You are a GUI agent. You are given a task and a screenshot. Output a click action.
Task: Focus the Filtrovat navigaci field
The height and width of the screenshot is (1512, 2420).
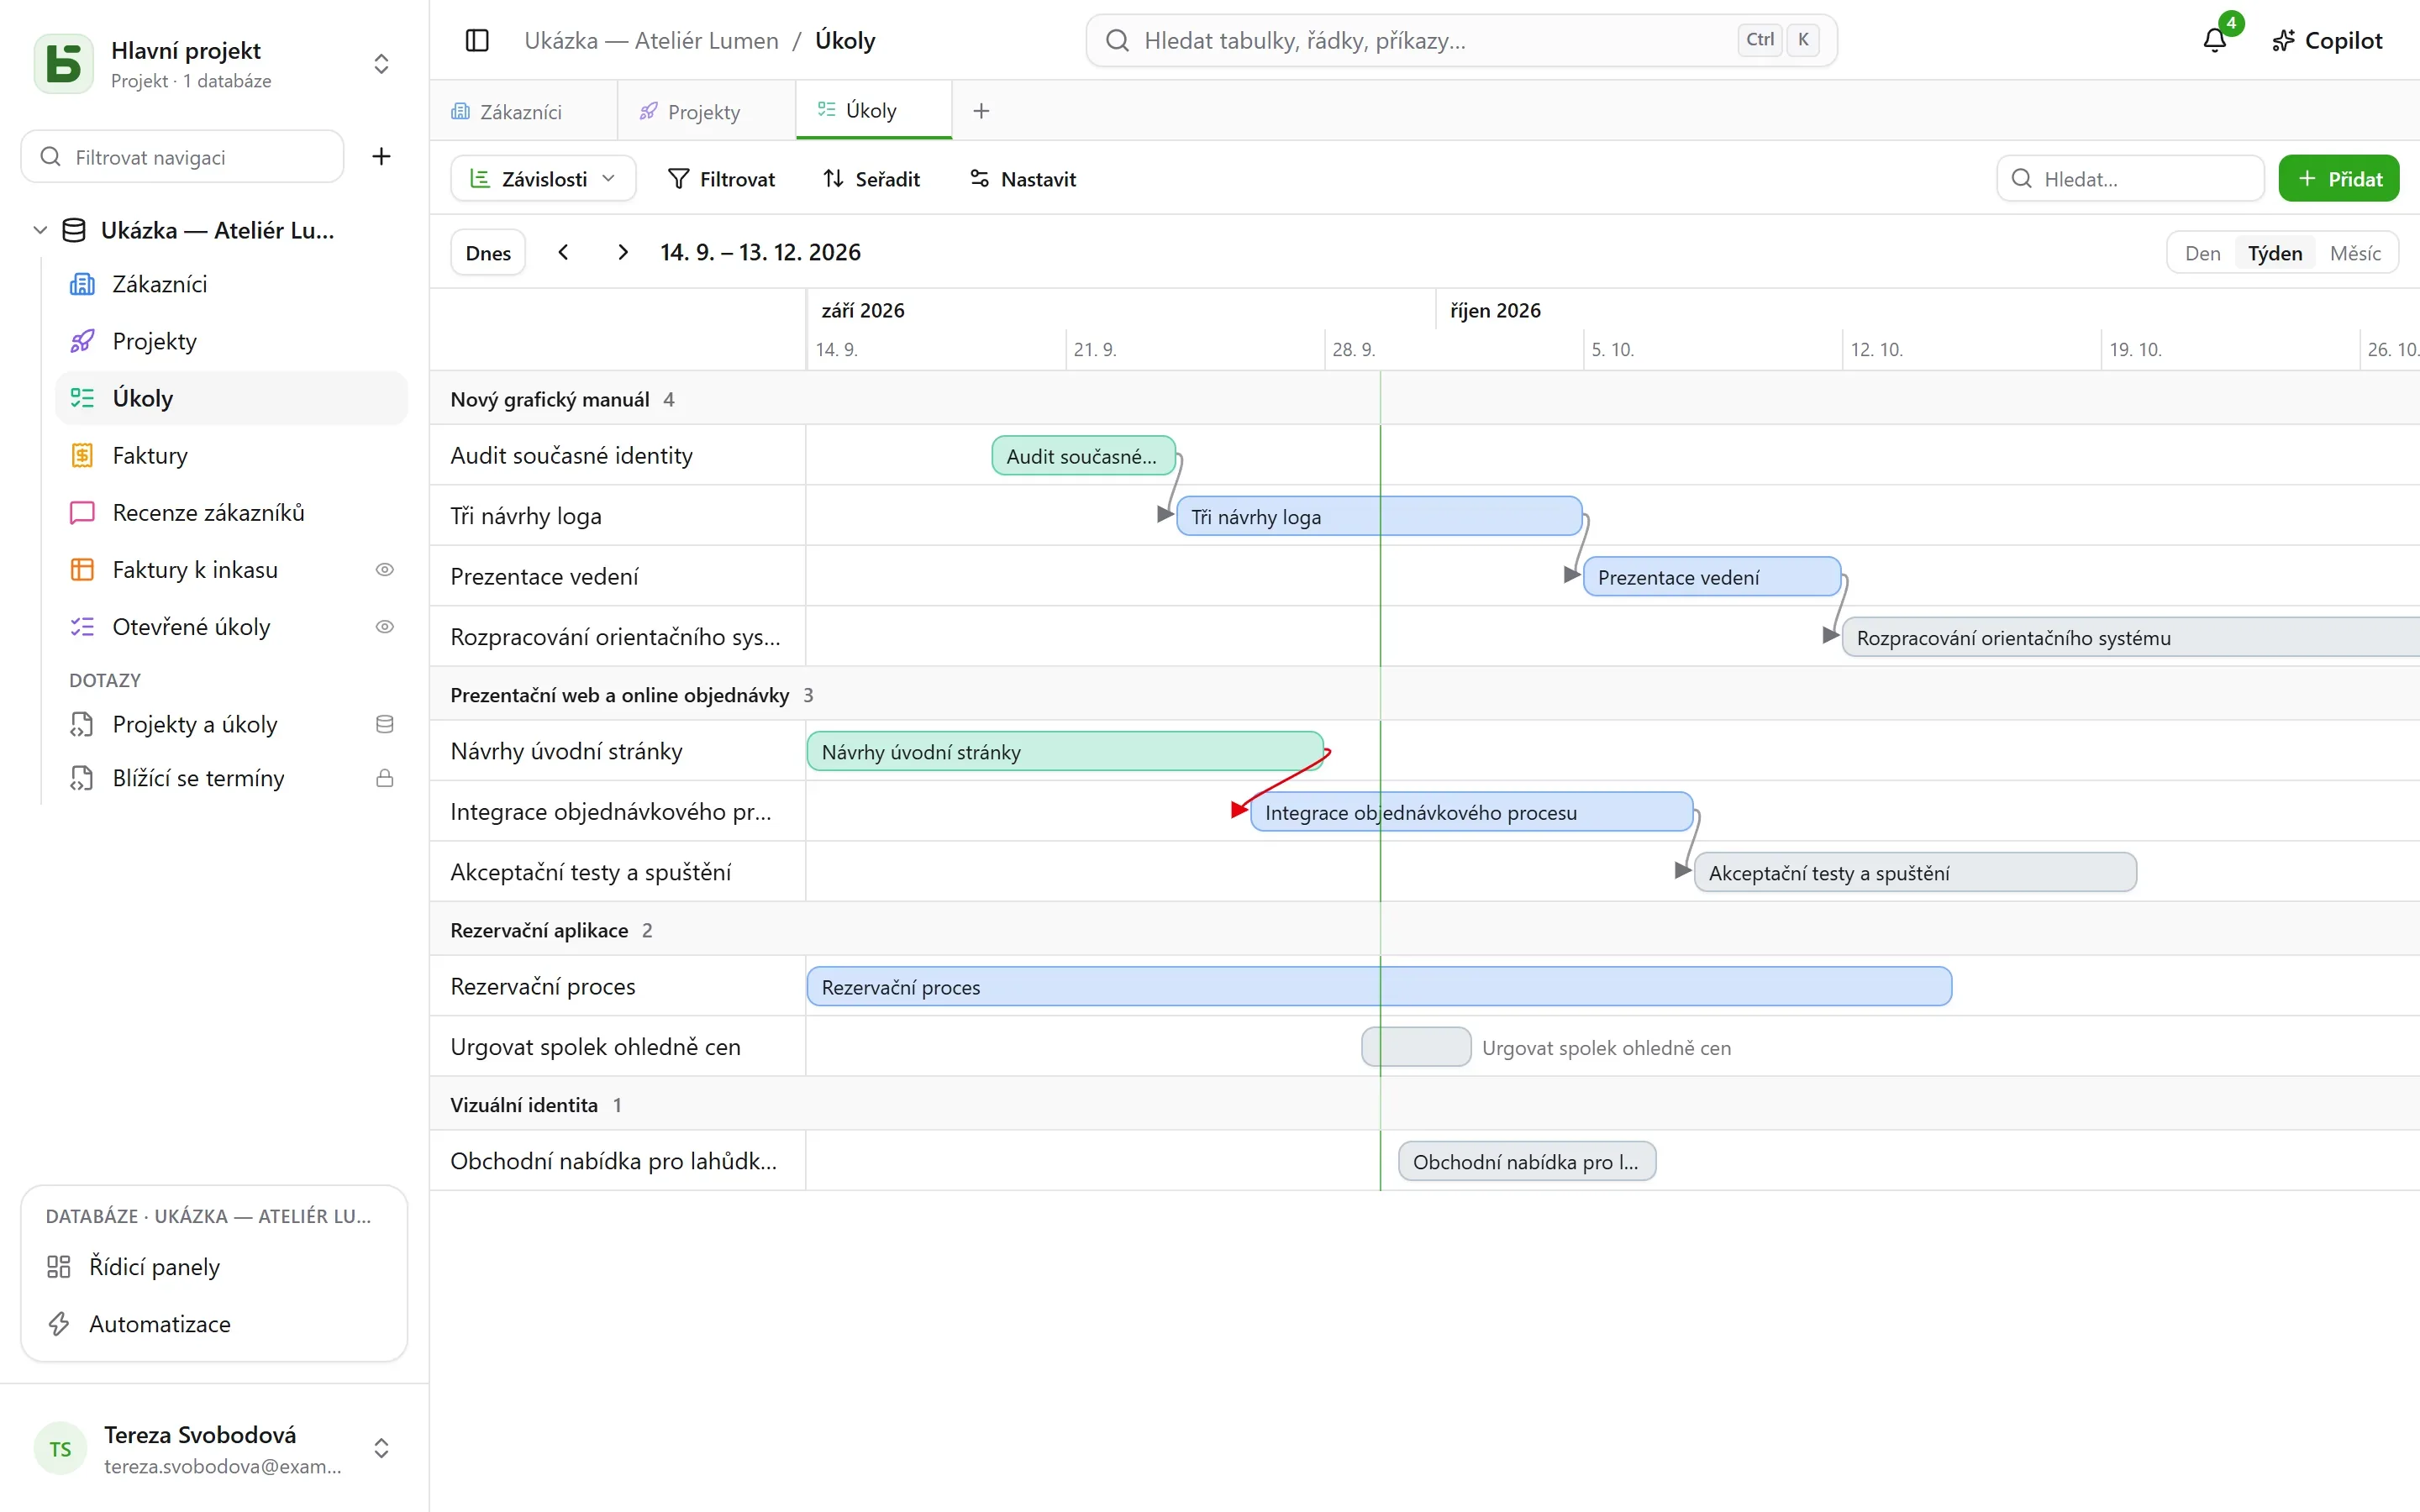tap(182, 157)
